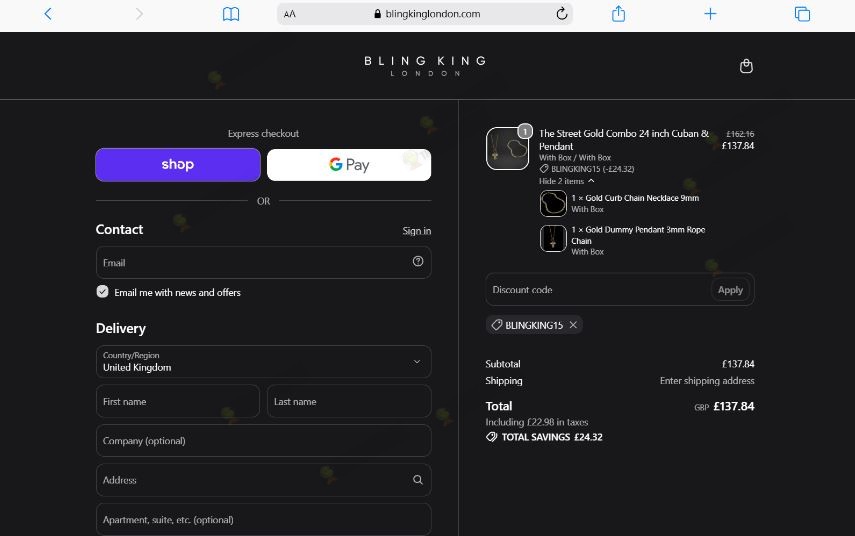
Task: Click Street Gold Combo product thumbnail
Action: click(507, 149)
